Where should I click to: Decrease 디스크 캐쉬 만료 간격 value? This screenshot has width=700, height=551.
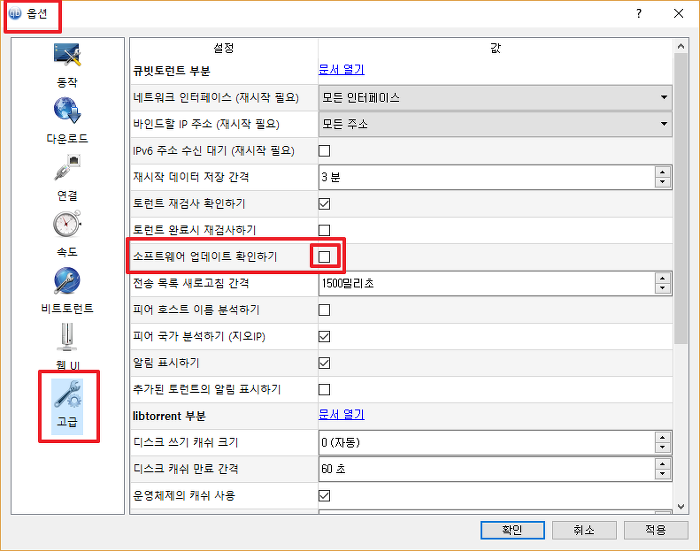663,474
